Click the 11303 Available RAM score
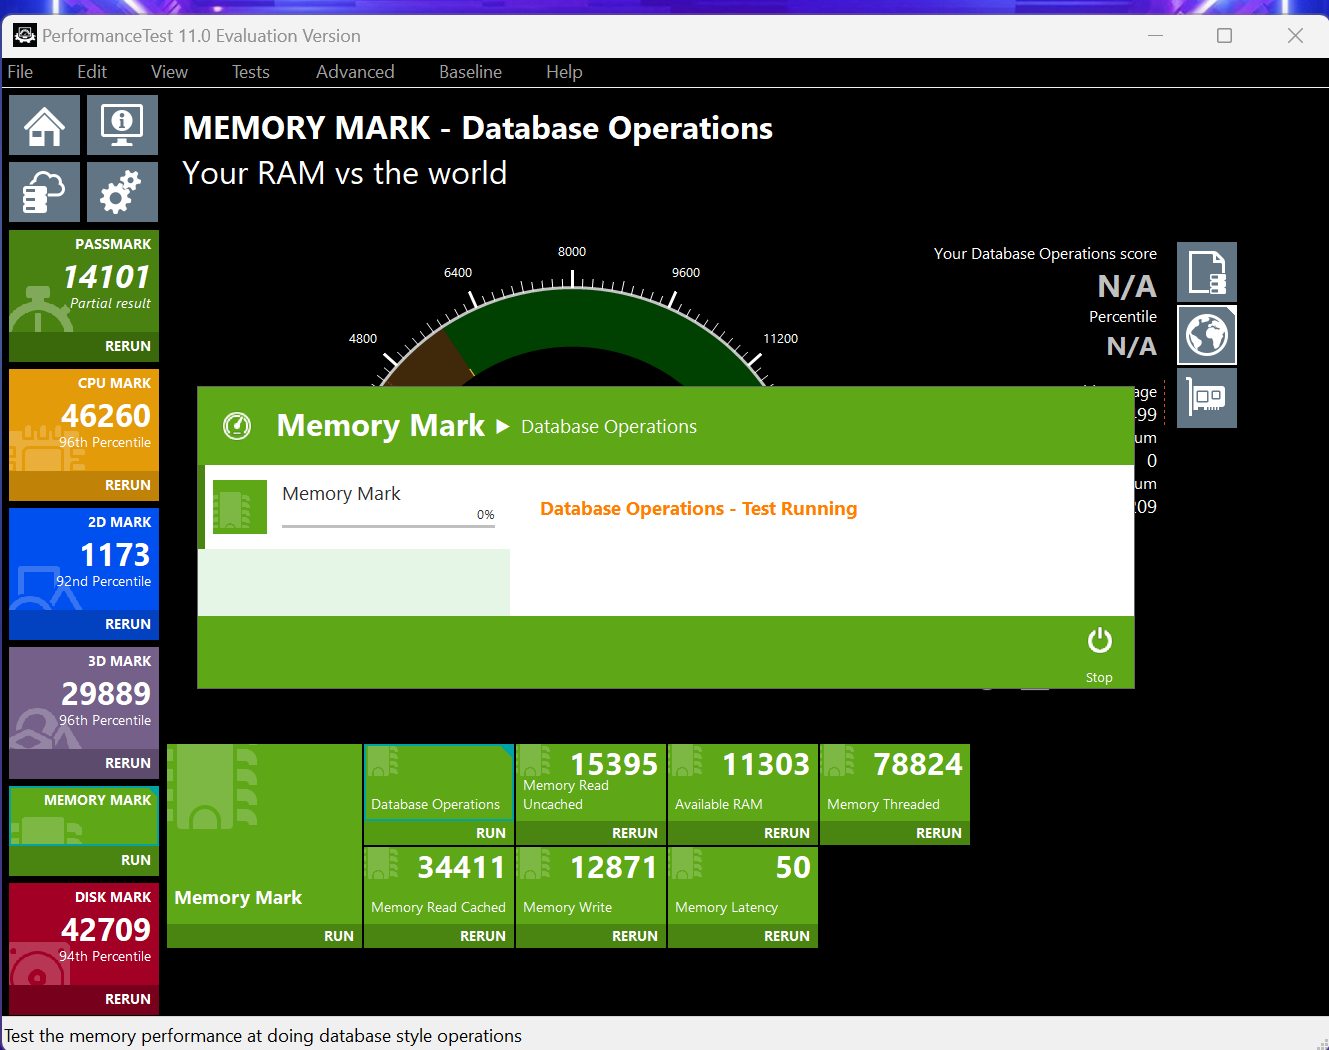This screenshot has width=1329, height=1050. [766, 765]
